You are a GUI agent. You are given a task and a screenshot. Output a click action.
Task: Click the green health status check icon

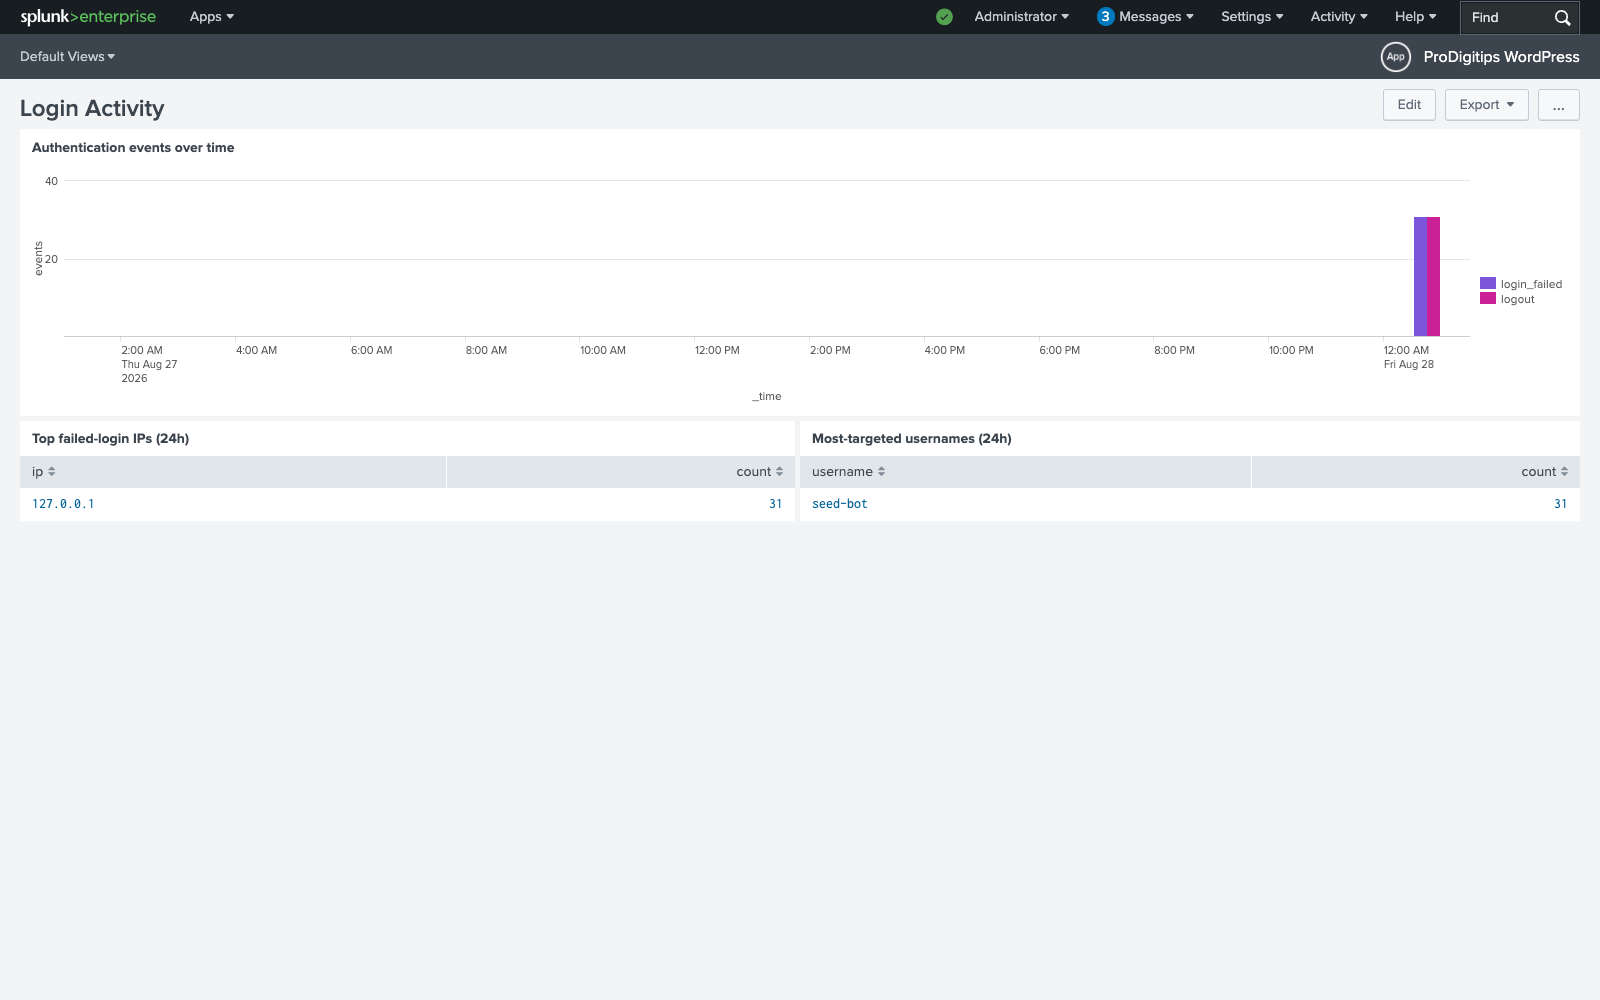(x=944, y=17)
